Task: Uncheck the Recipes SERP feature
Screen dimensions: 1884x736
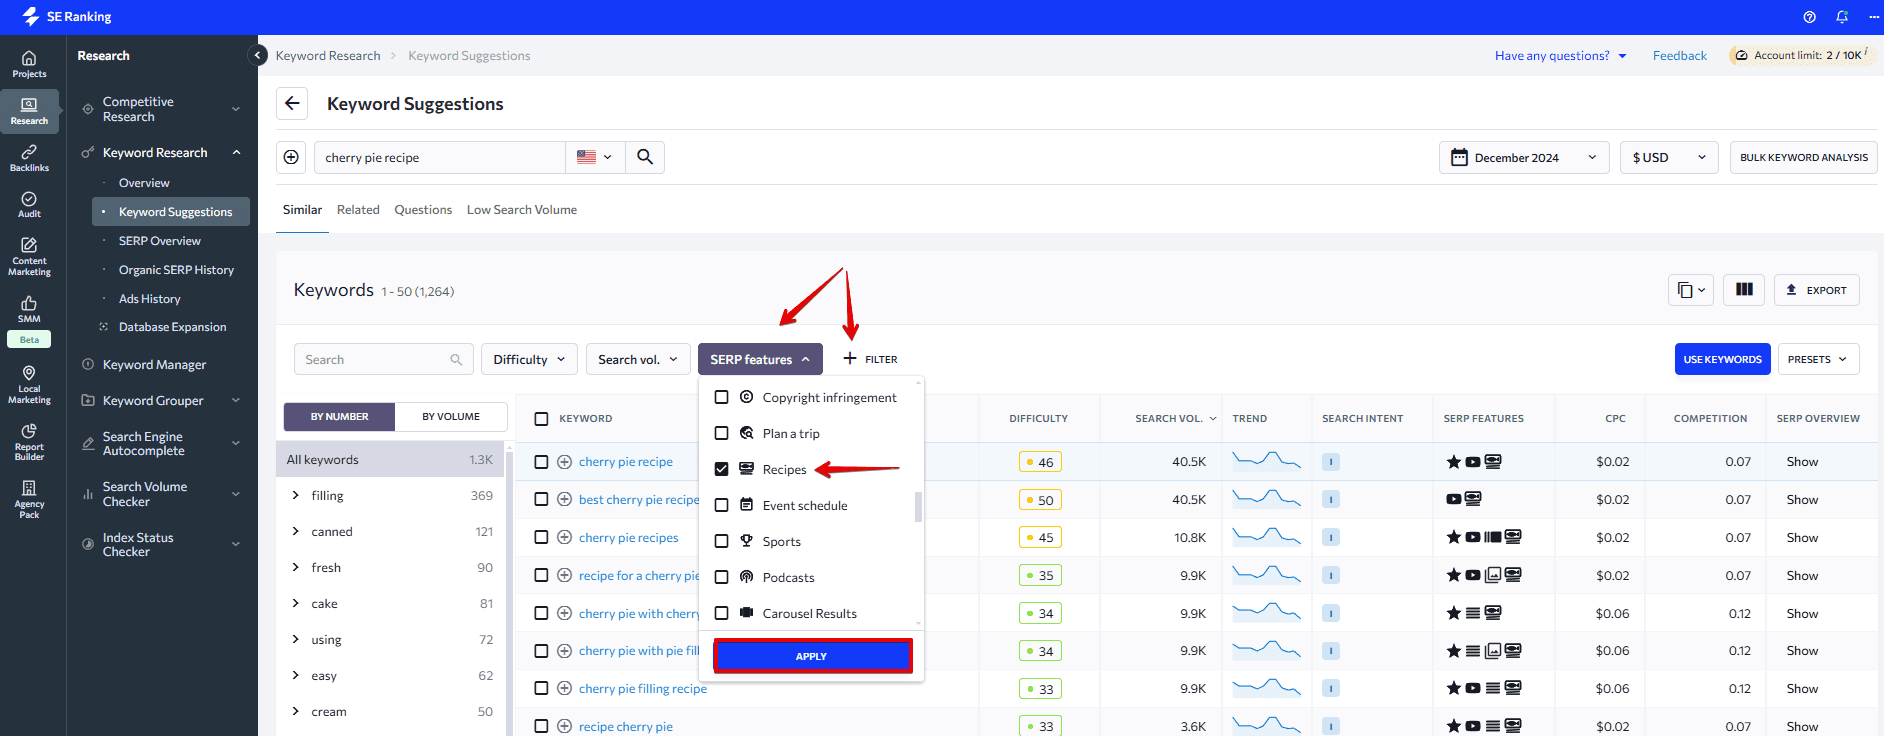Action: (x=721, y=469)
